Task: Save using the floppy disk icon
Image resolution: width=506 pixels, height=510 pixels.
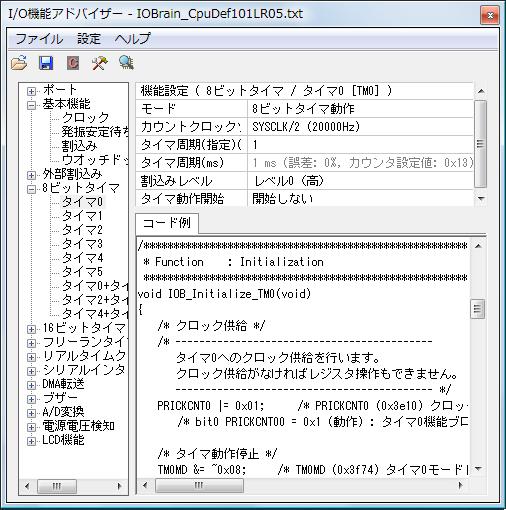Action: 46,63
